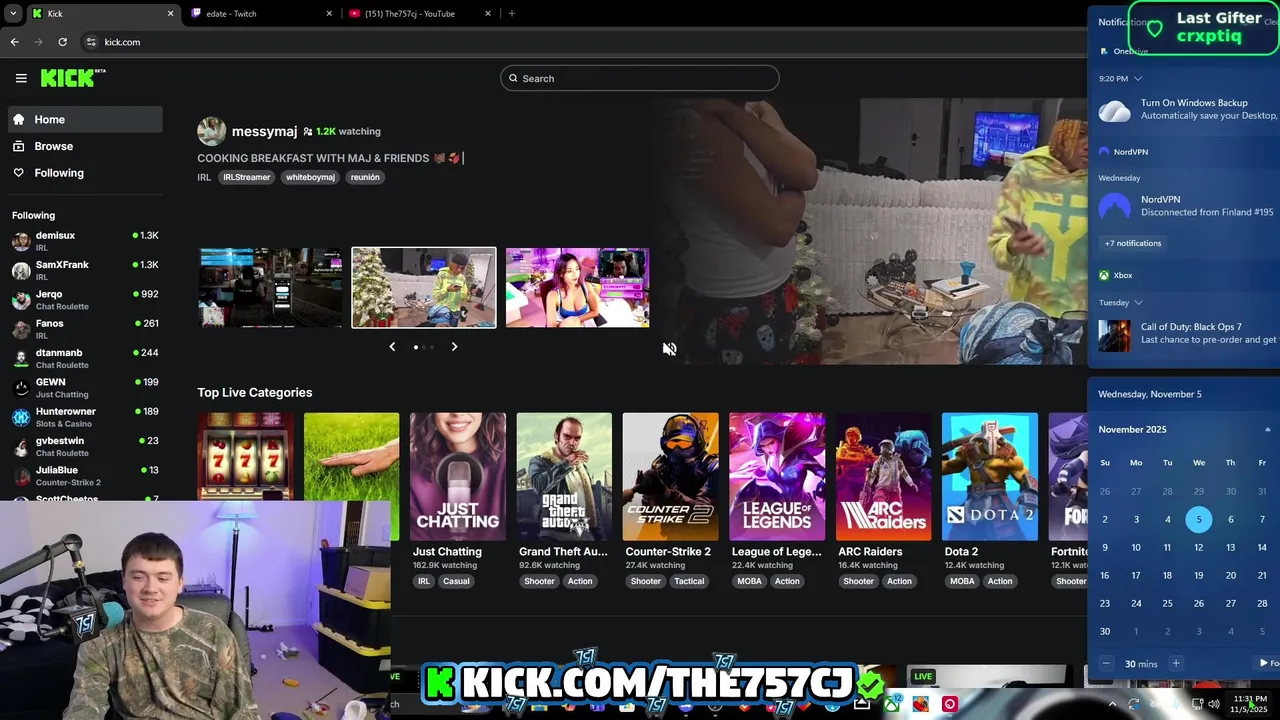The height and width of the screenshot is (720, 1280).
Task: Select the Christmas tree stream thumbnail
Action: (424, 287)
